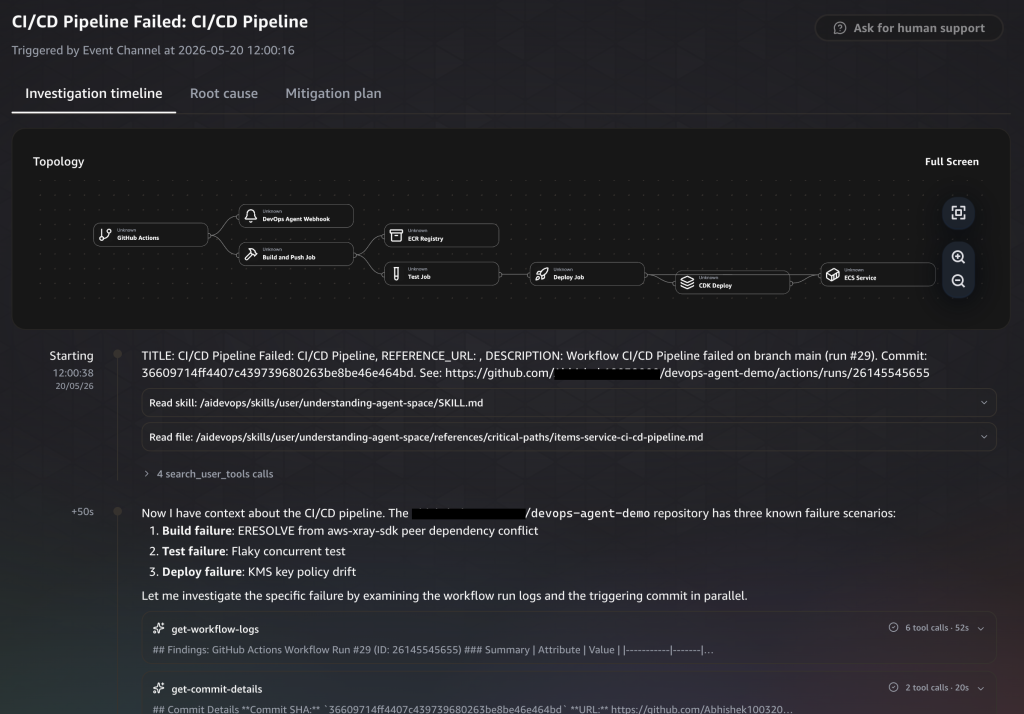The height and width of the screenshot is (714, 1024).
Task: Click the get-workflow-logs card title
Action: pyautogui.click(x=215, y=629)
